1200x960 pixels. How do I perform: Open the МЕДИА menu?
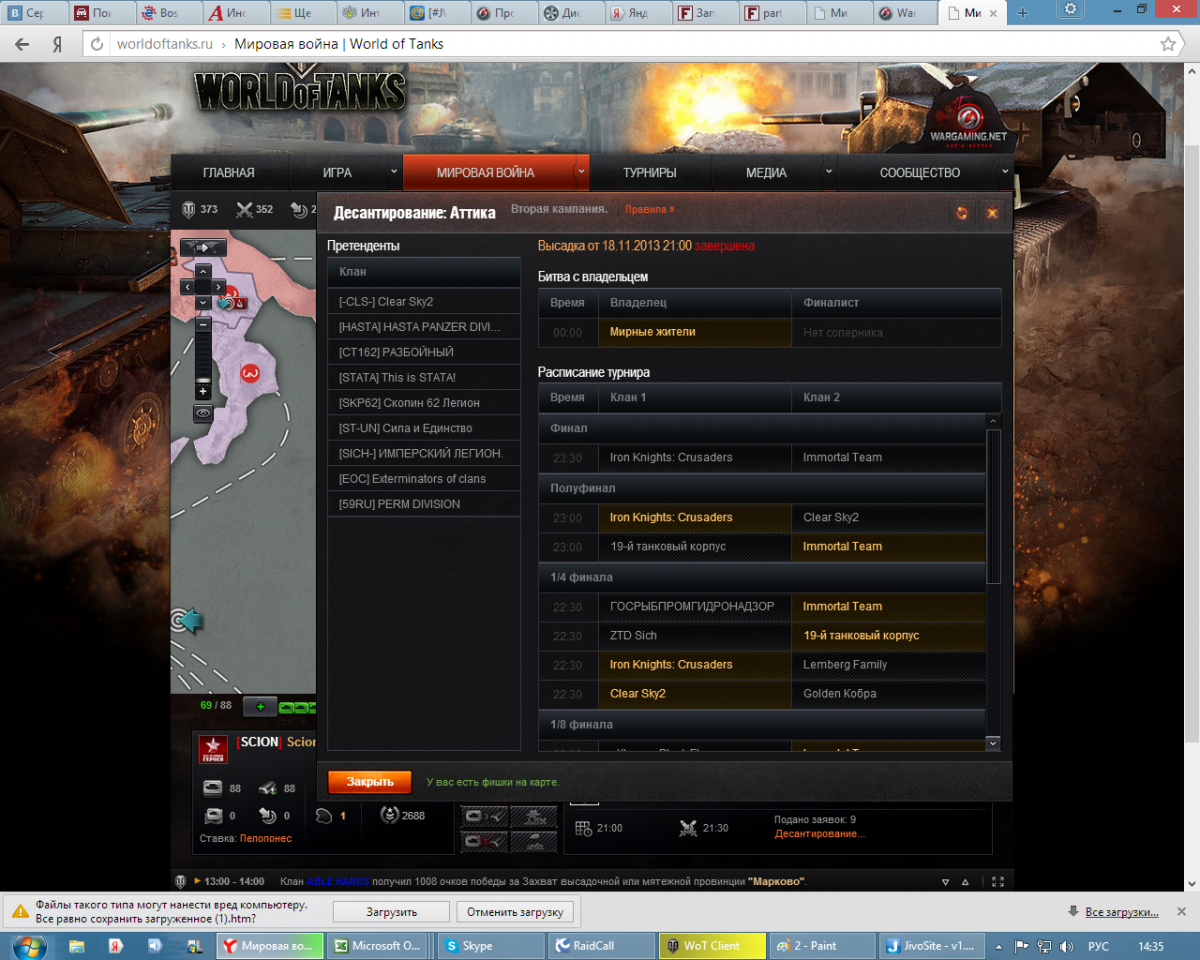click(766, 172)
